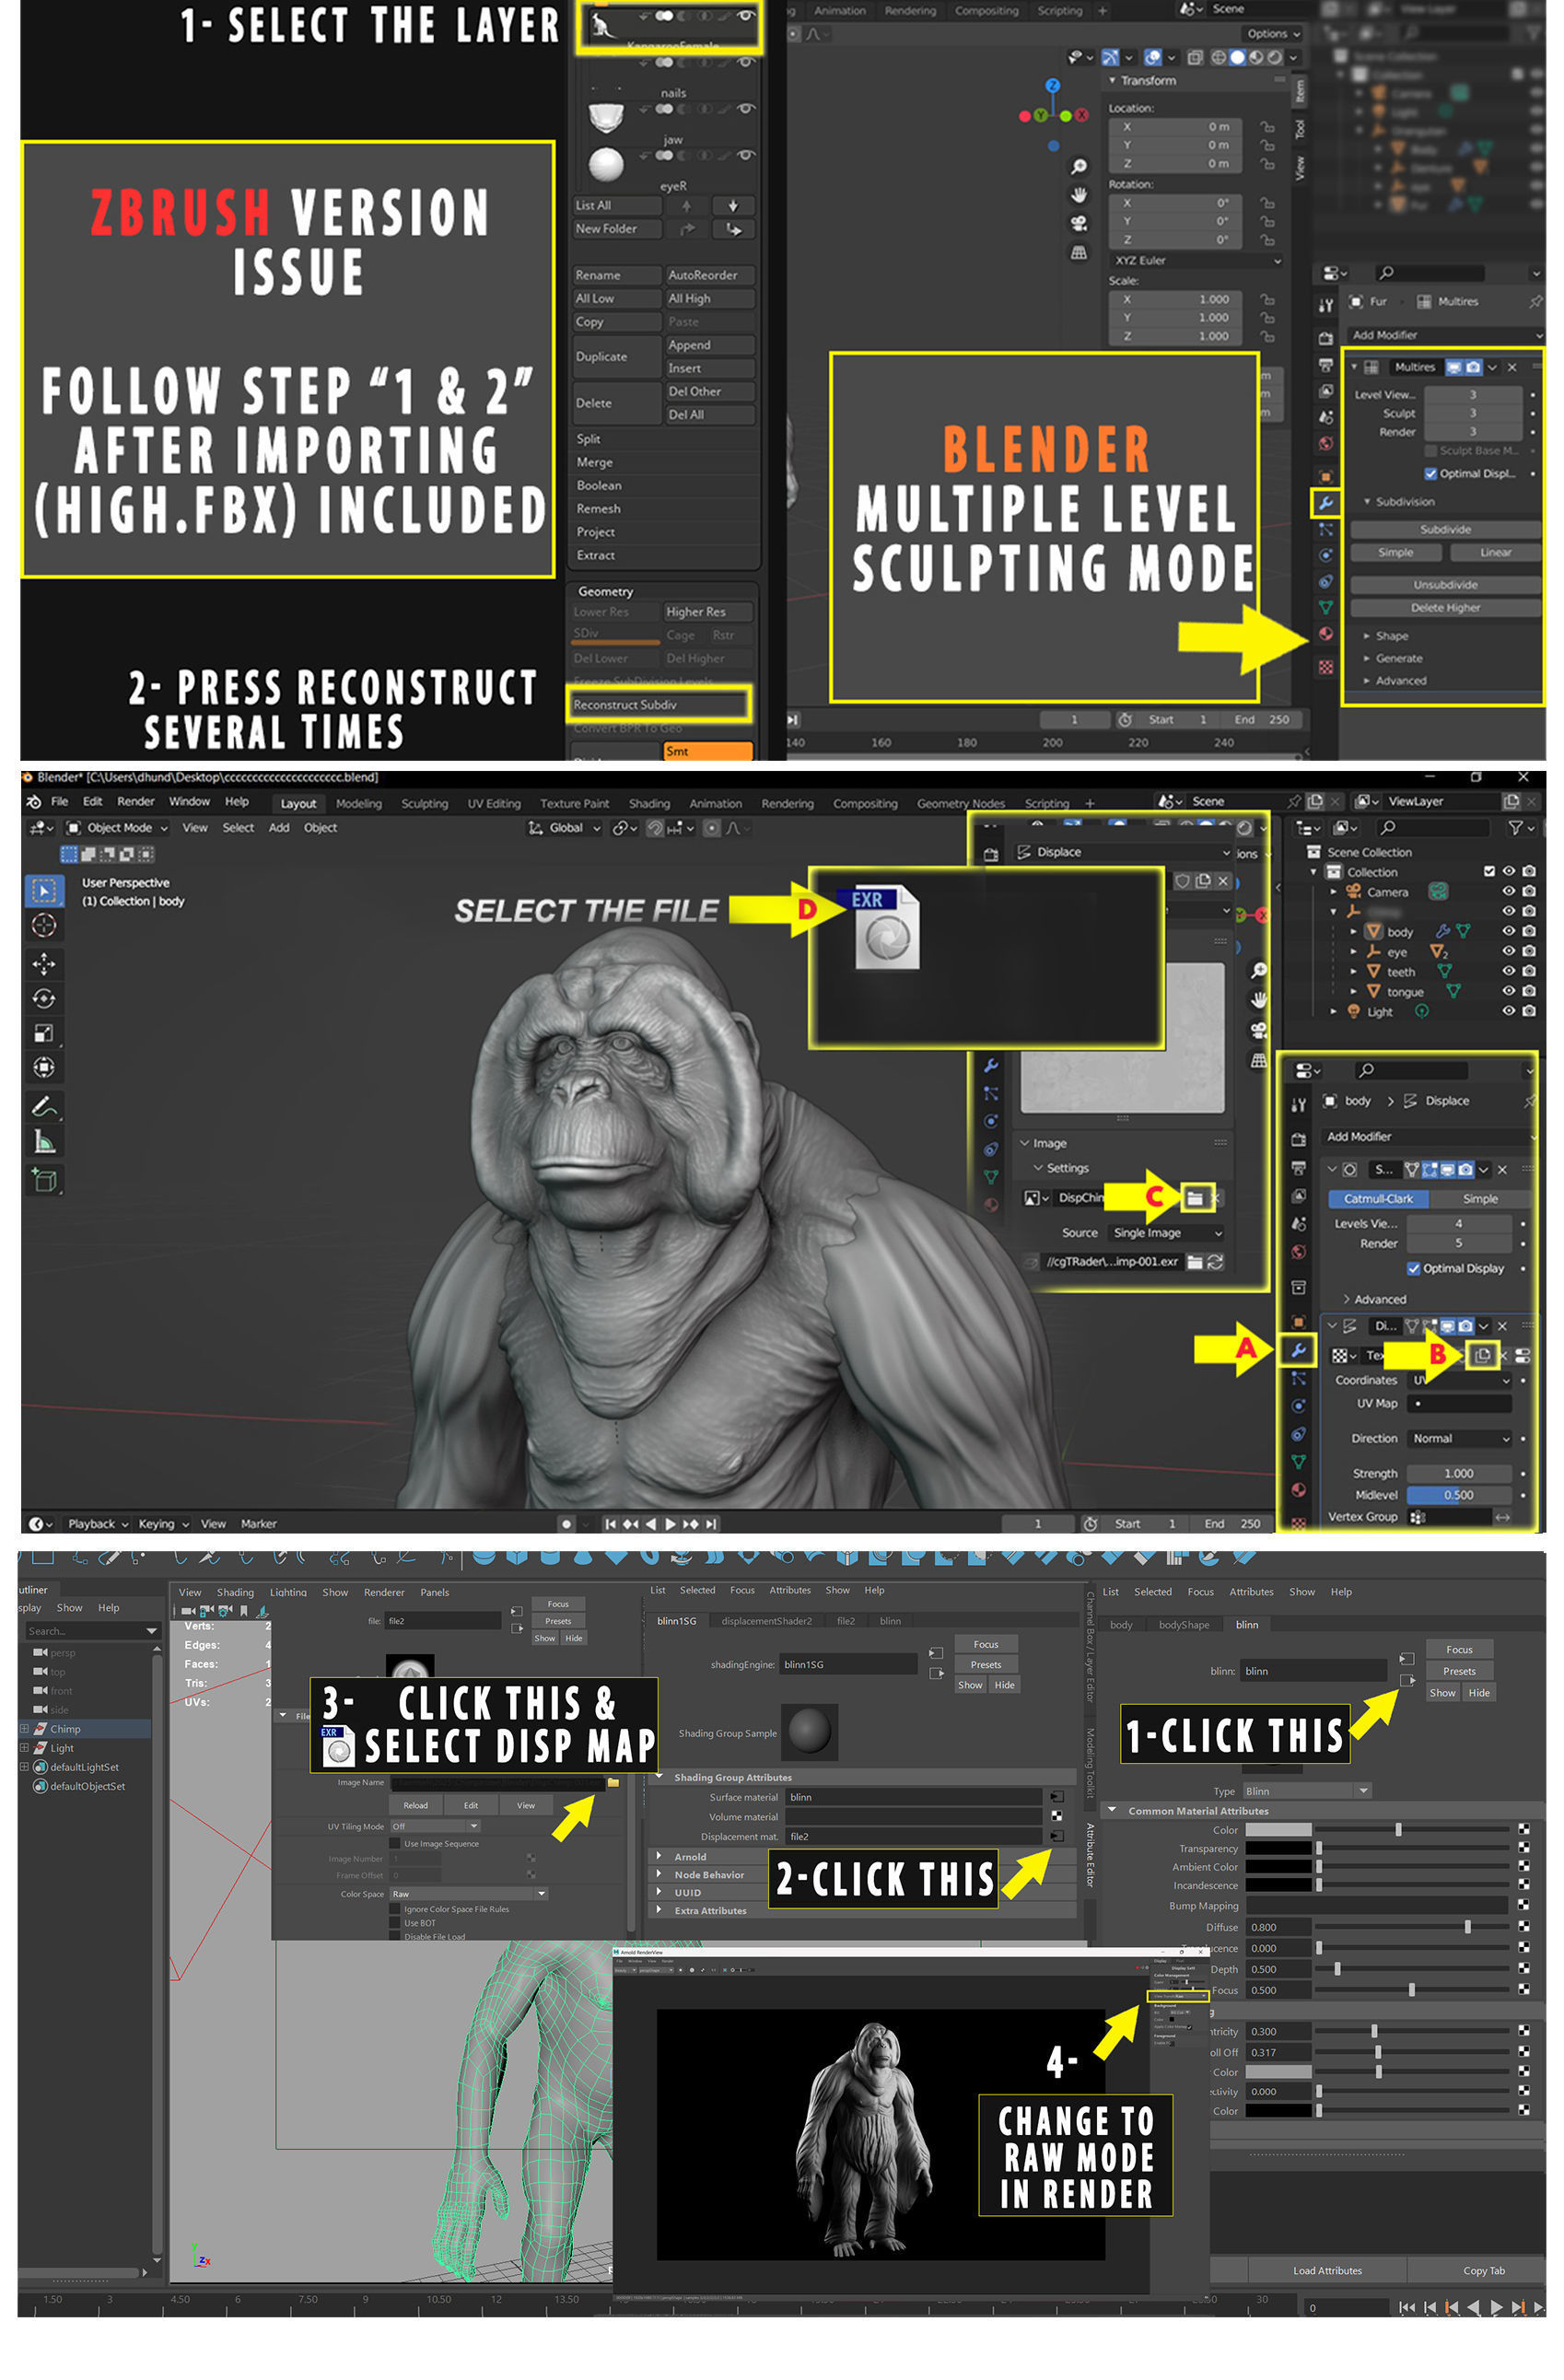Select Catmull-Clark subdivision type button
Image resolution: width=1564 pixels, height=2380 pixels.
pyautogui.click(x=1377, y=1198)
